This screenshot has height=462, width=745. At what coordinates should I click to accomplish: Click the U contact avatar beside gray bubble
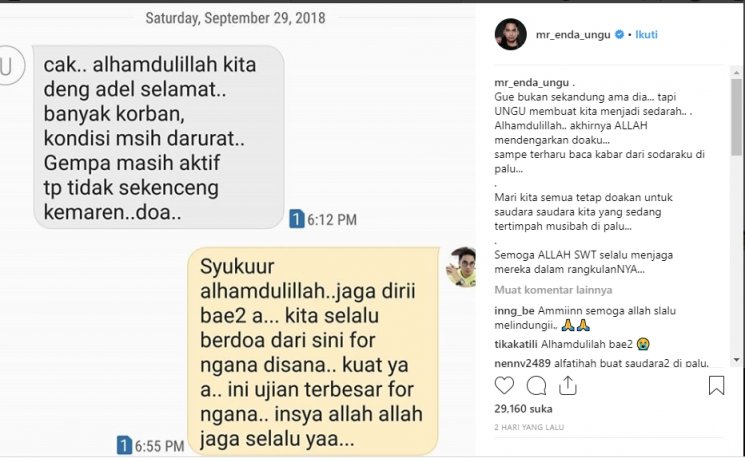pyautogui.click(x=9, y=67)
